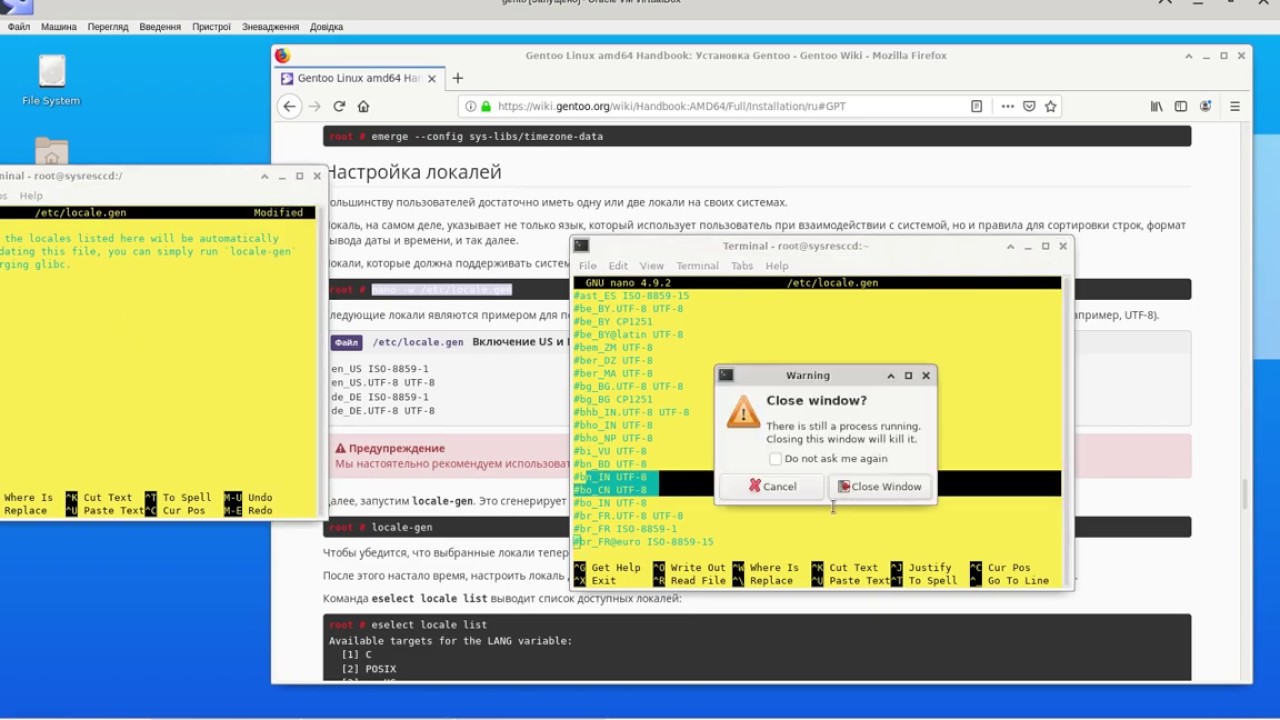Click terminal icon in Warning dialog title
Screen dimensions: 1280x720
tap(726, 375)
